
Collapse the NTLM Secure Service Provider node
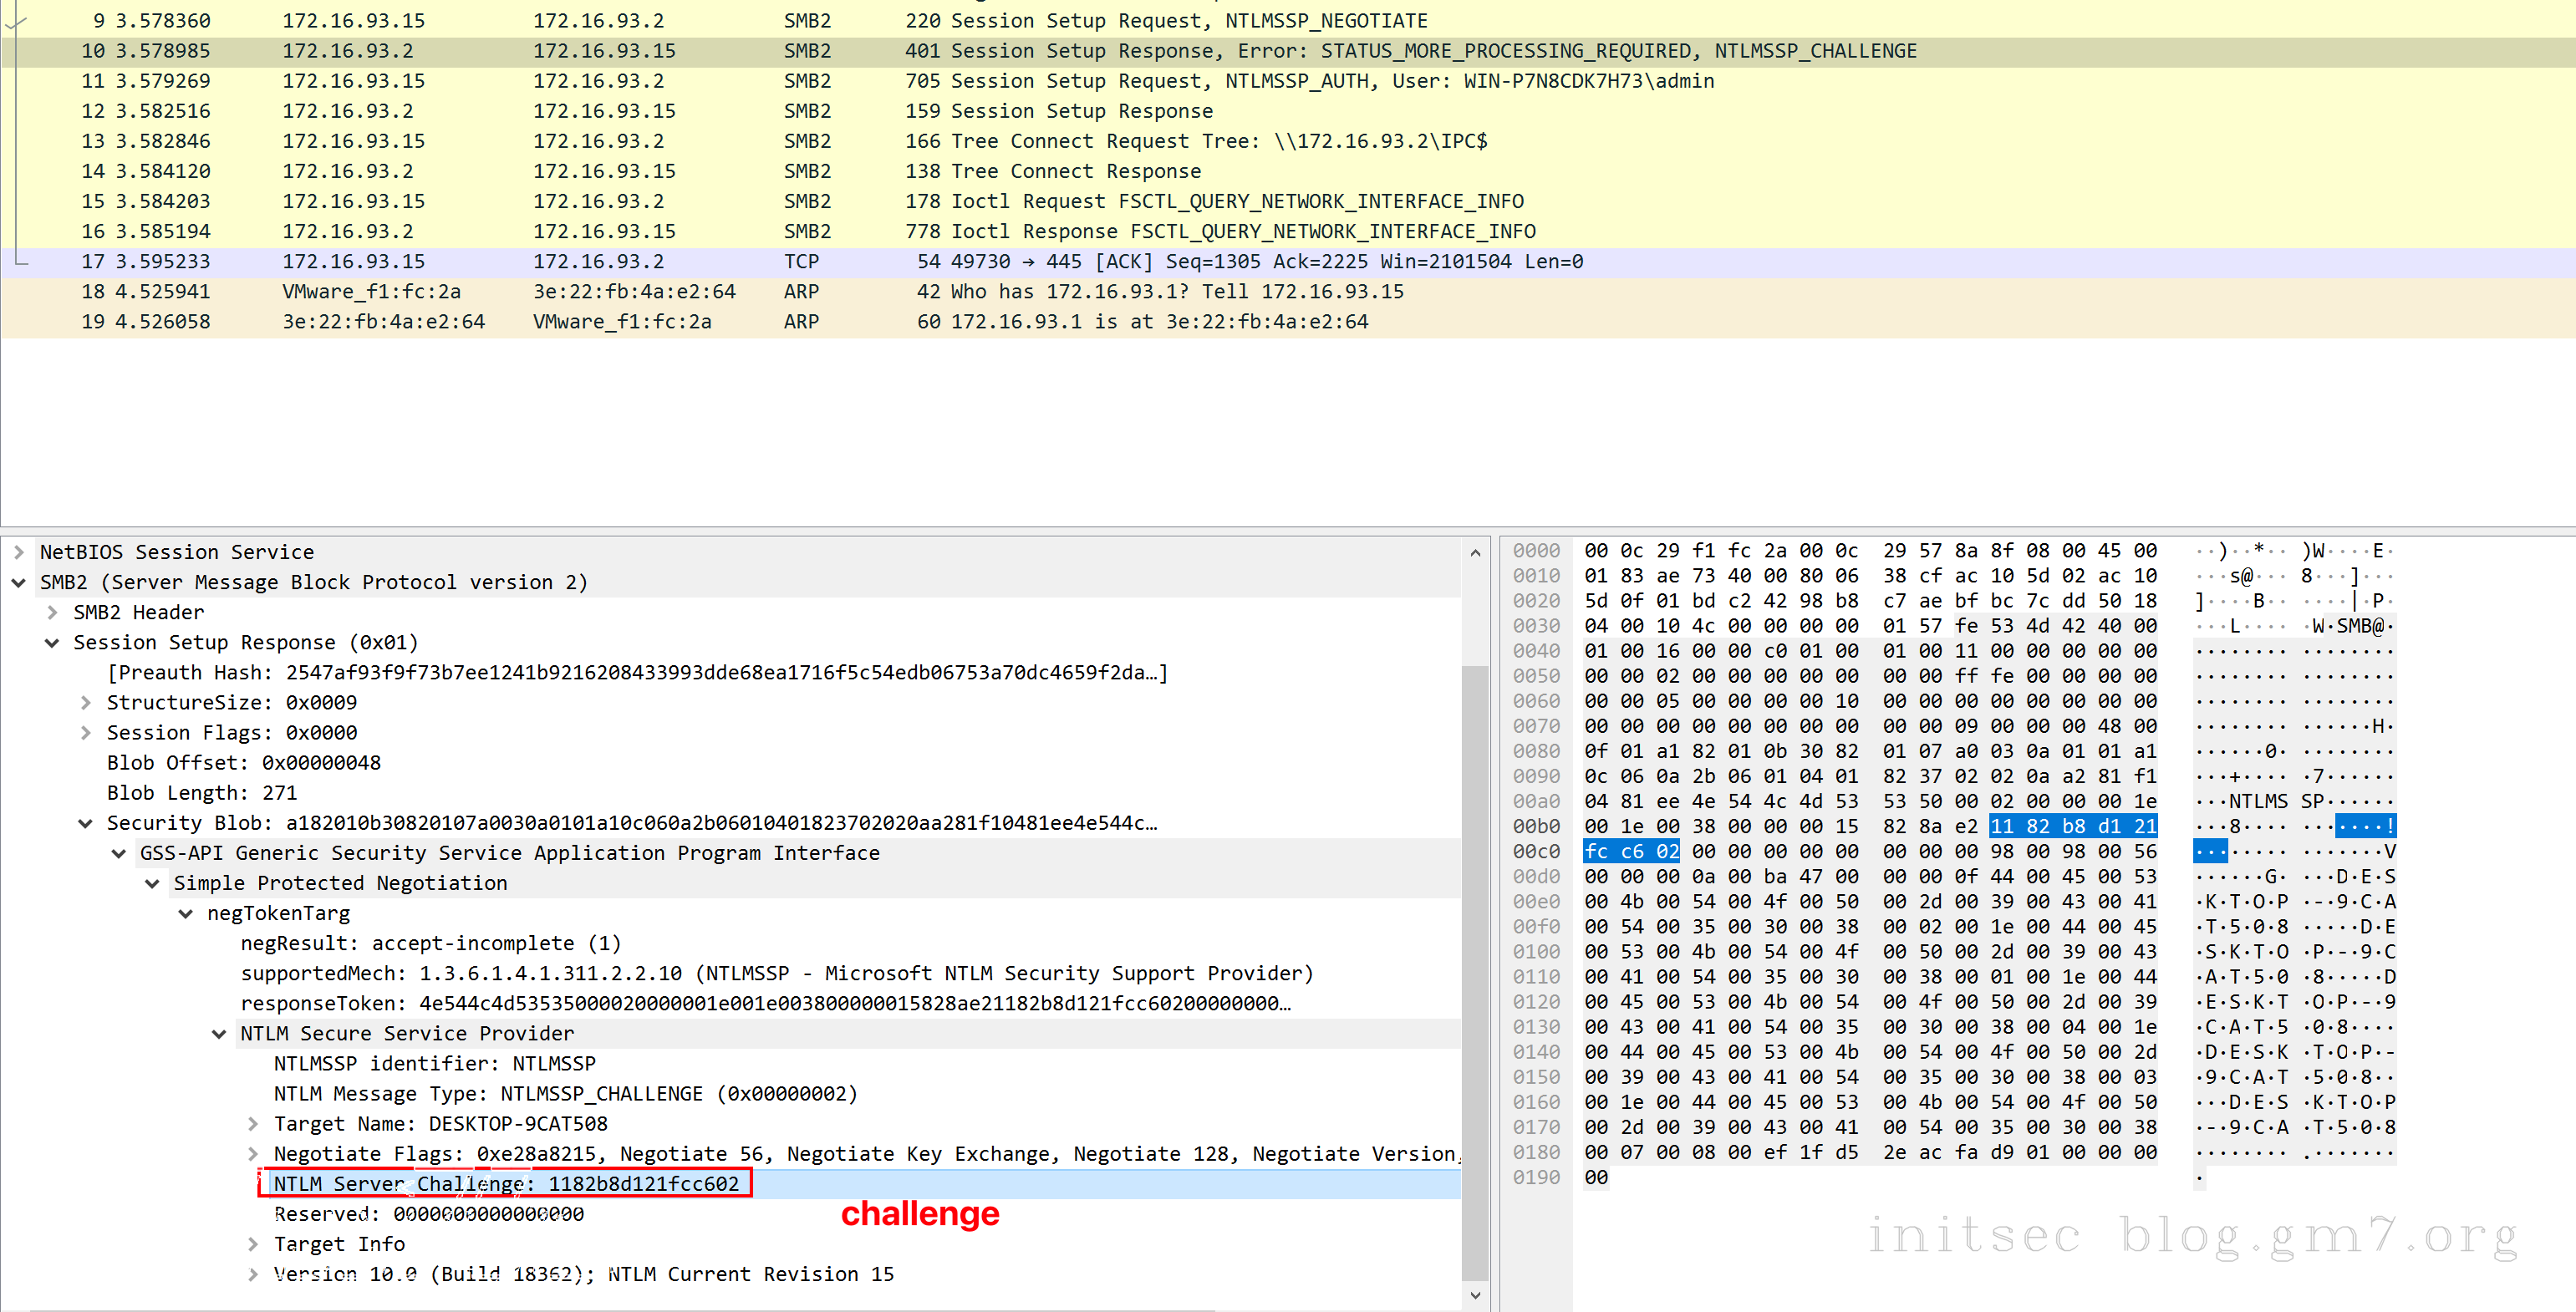click(x=219, y=1033)
